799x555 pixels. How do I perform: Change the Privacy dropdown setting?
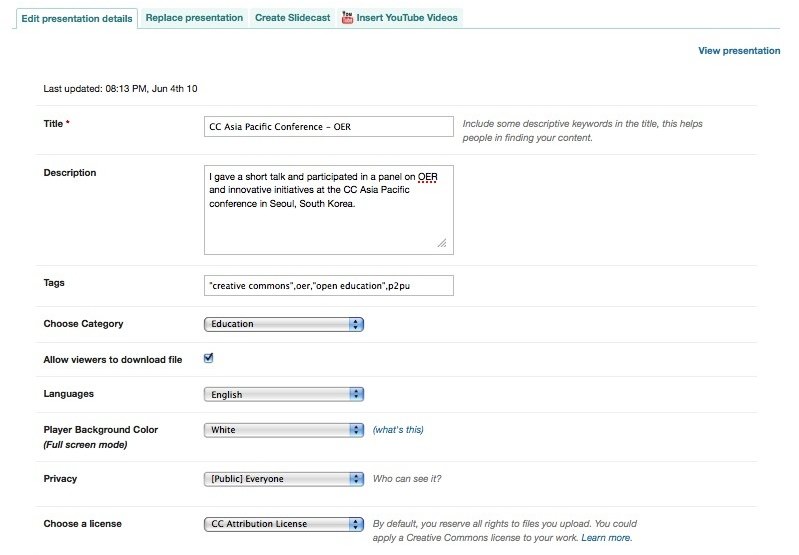[x=283, y=479]
